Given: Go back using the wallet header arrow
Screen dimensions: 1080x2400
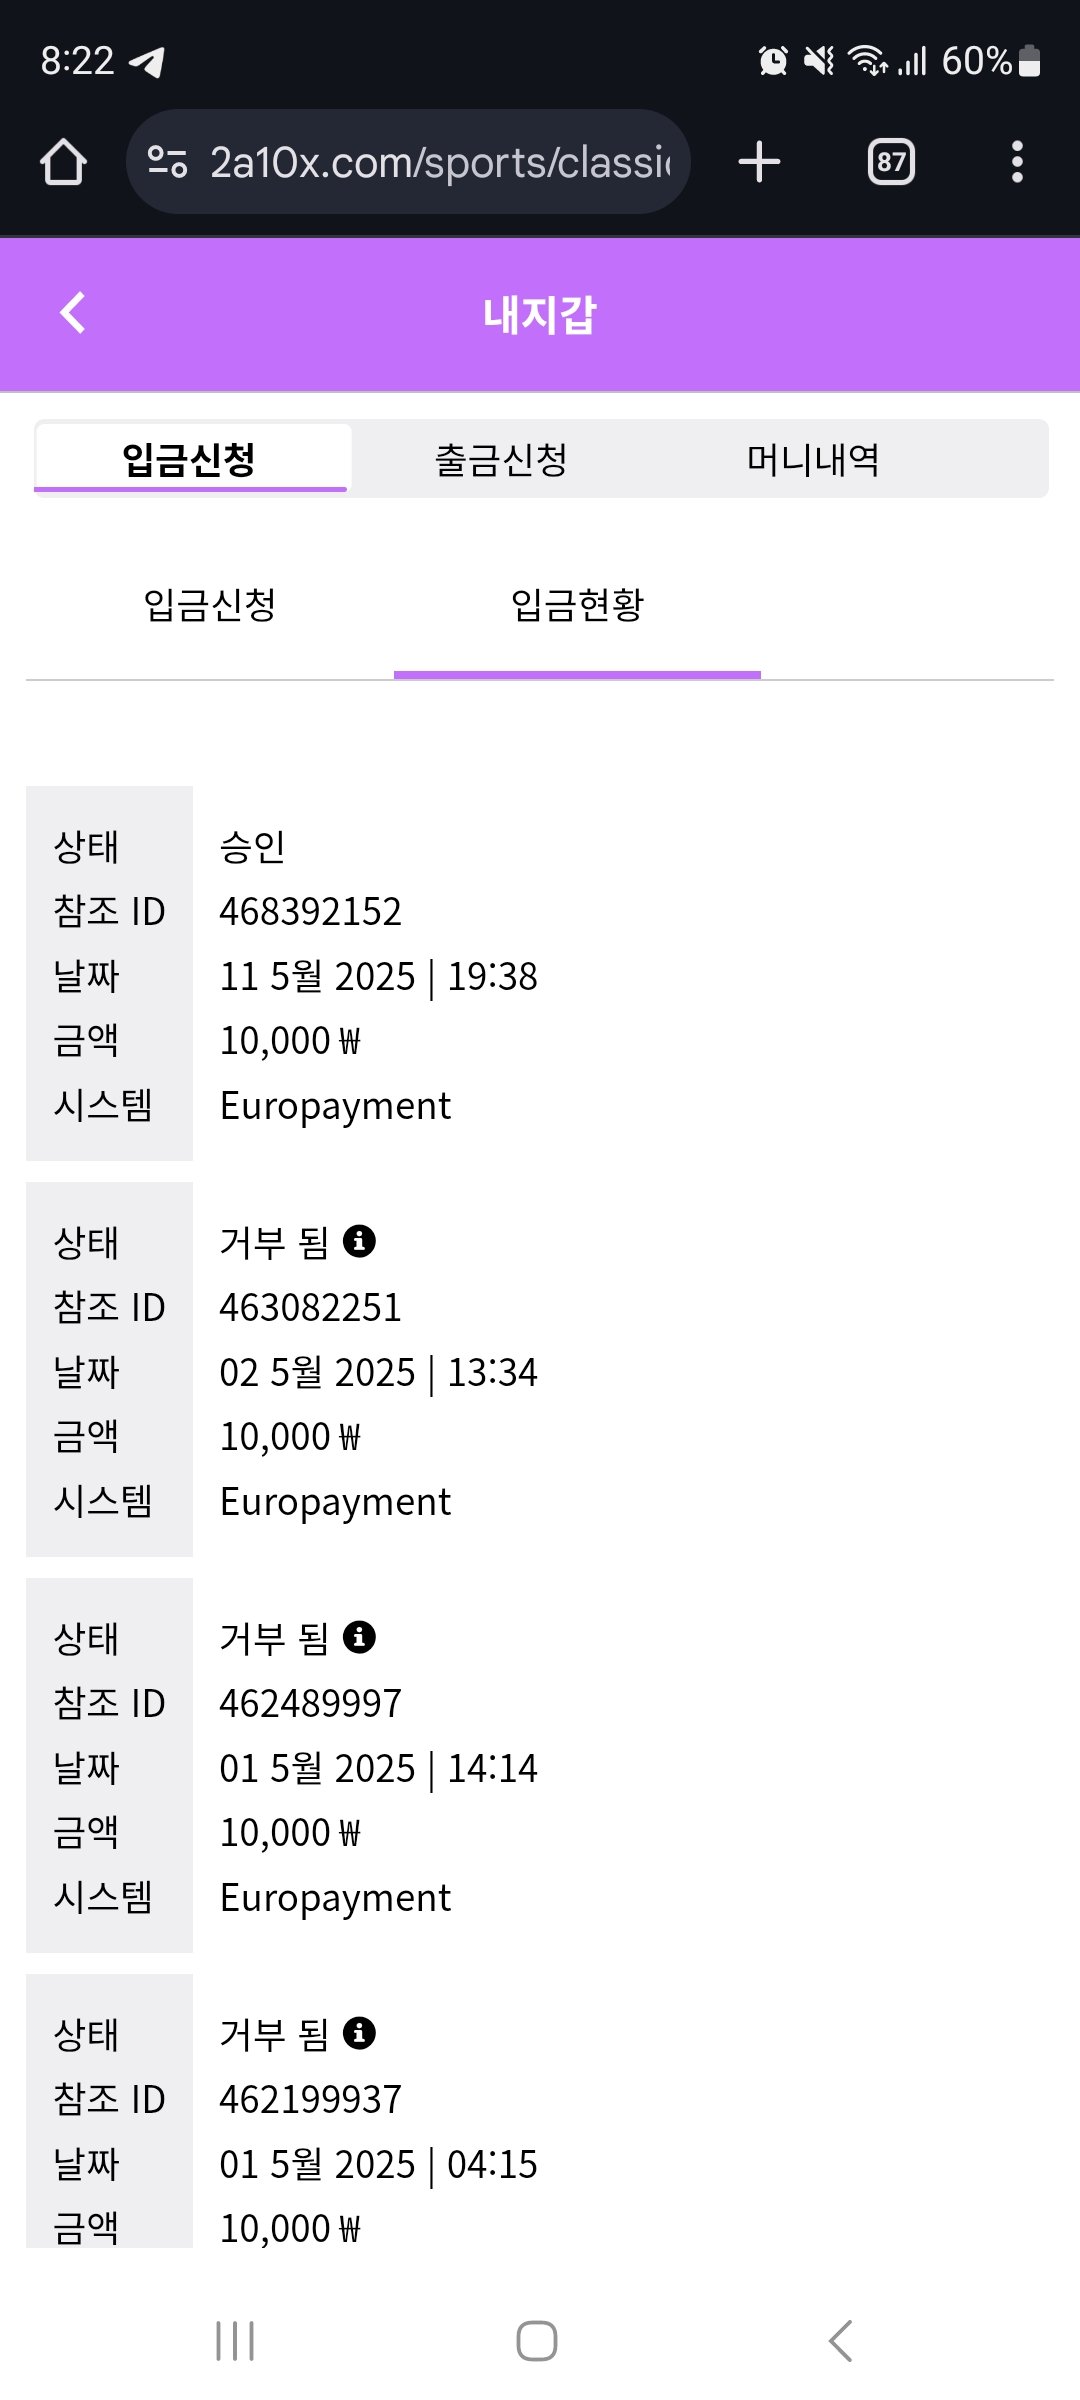Looking at the screenshot, I should click(x=73, y=313).
